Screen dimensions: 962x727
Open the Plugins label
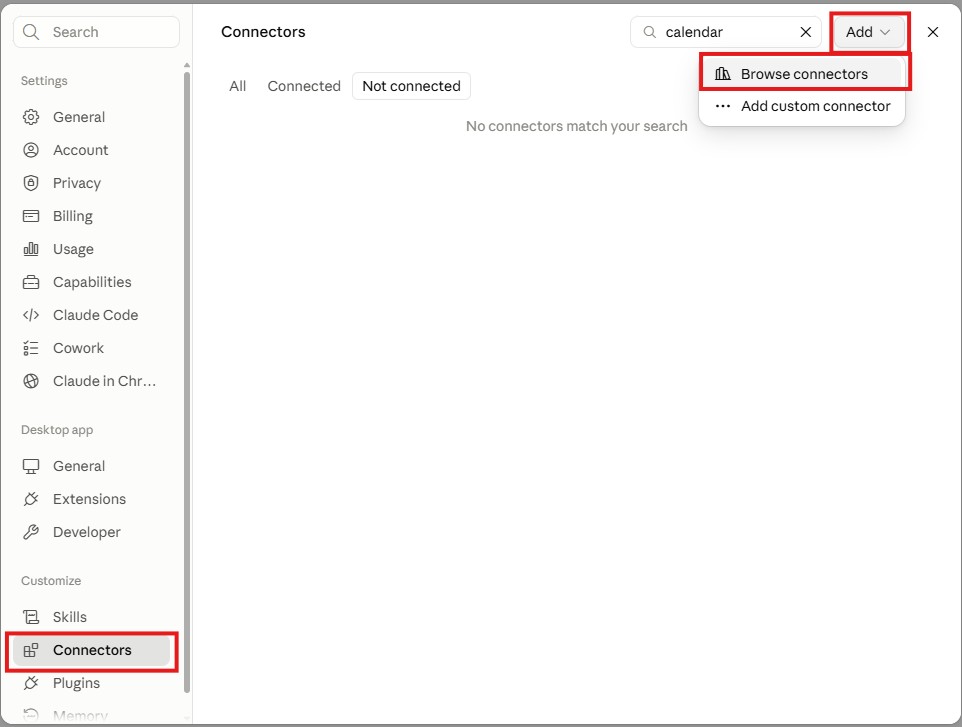[76, 683]
